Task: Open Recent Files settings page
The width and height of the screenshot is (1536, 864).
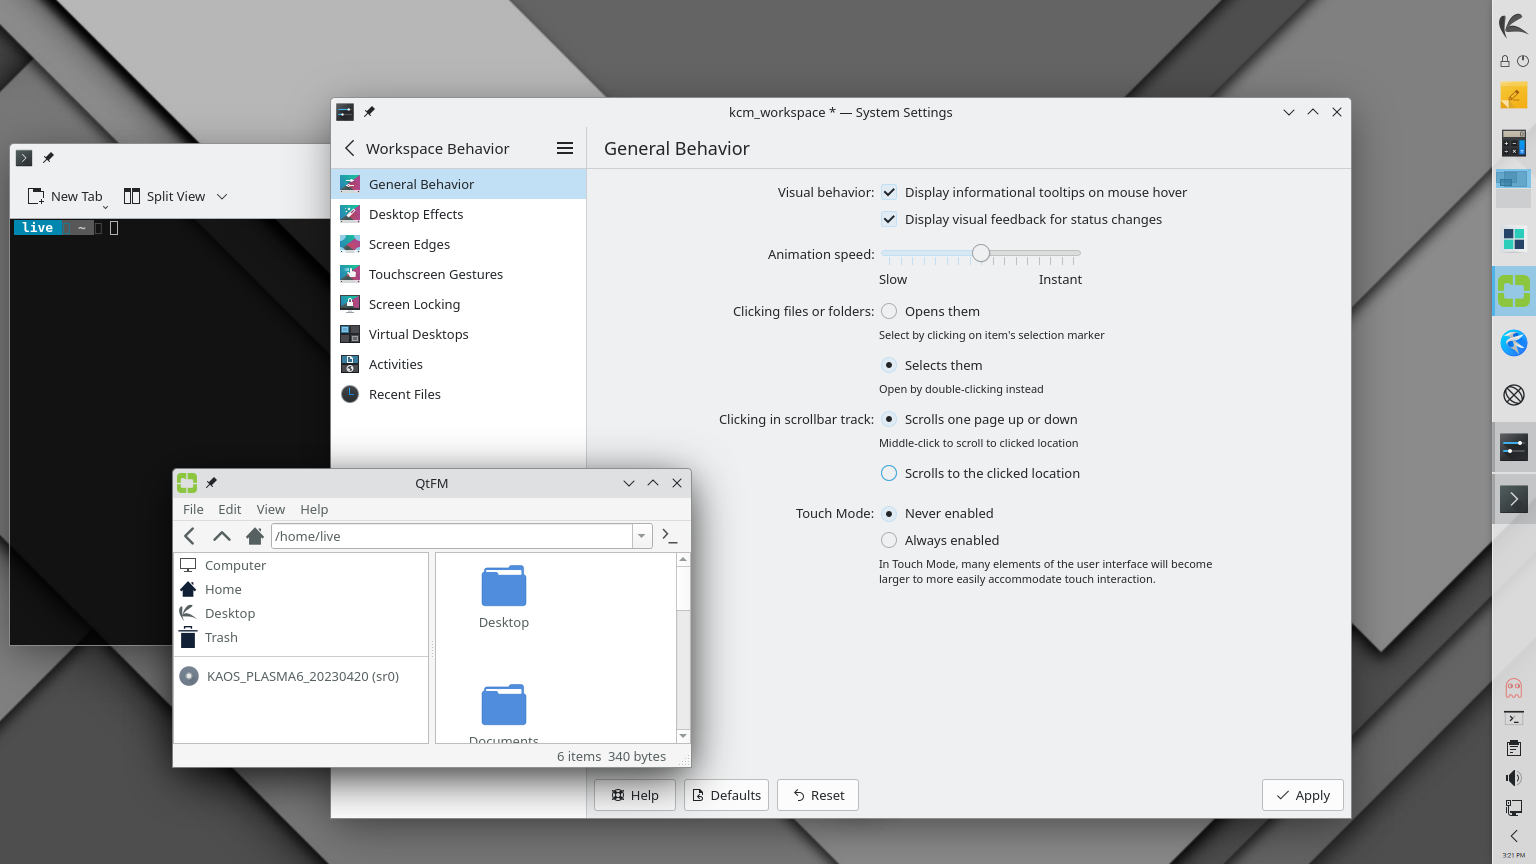Action: pyautogui.click(x=458, y=394)
